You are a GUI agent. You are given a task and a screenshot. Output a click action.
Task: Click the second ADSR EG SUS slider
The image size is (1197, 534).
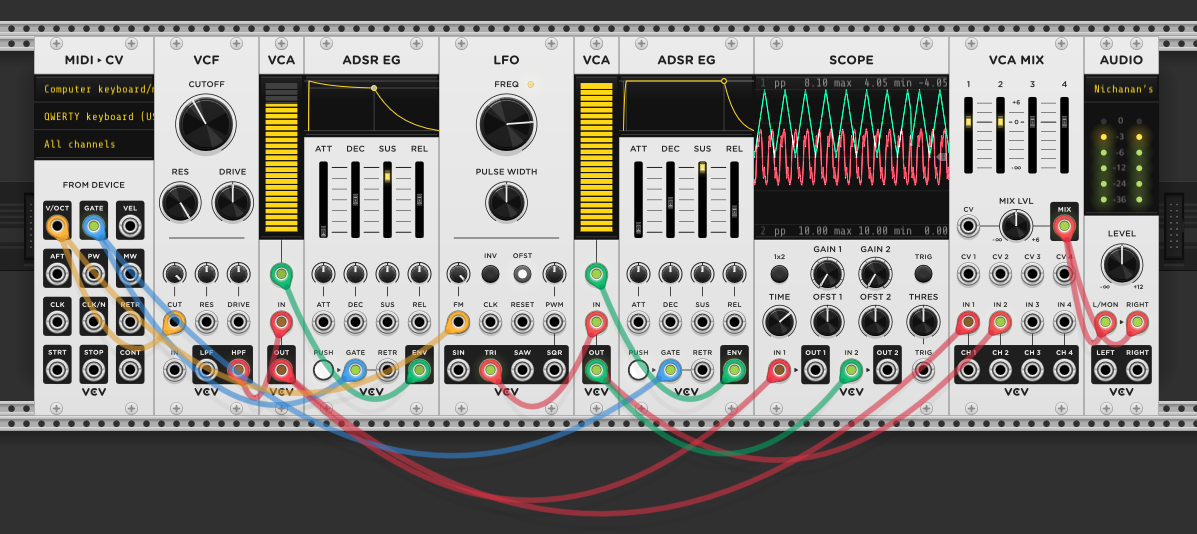point(702,198)
